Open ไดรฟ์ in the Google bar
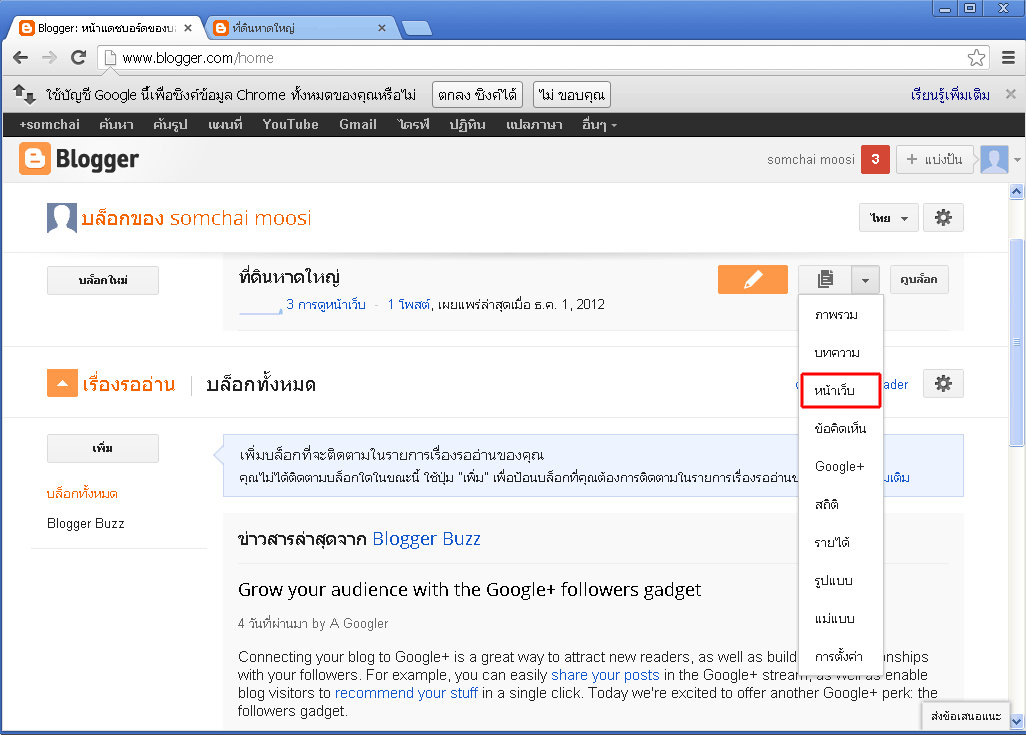The height and width of the screenshot is (735, 1026). click(414, 124)
